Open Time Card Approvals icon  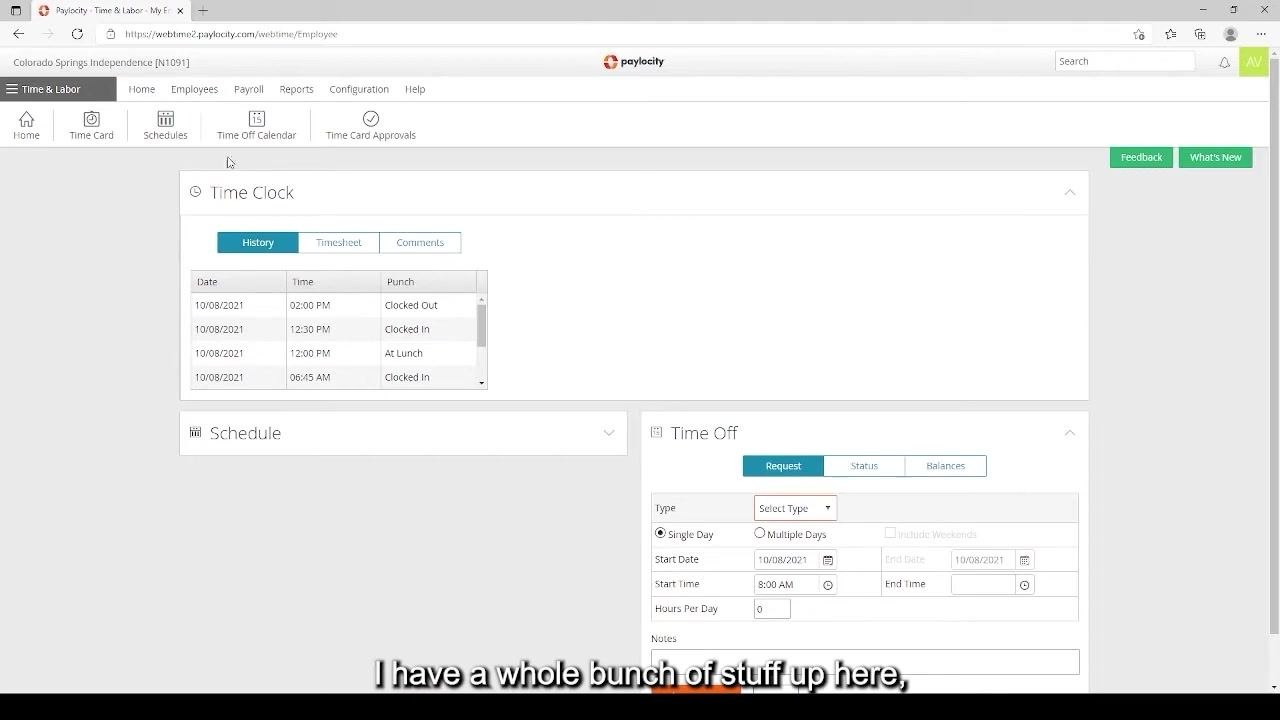(x=371, y=125)
